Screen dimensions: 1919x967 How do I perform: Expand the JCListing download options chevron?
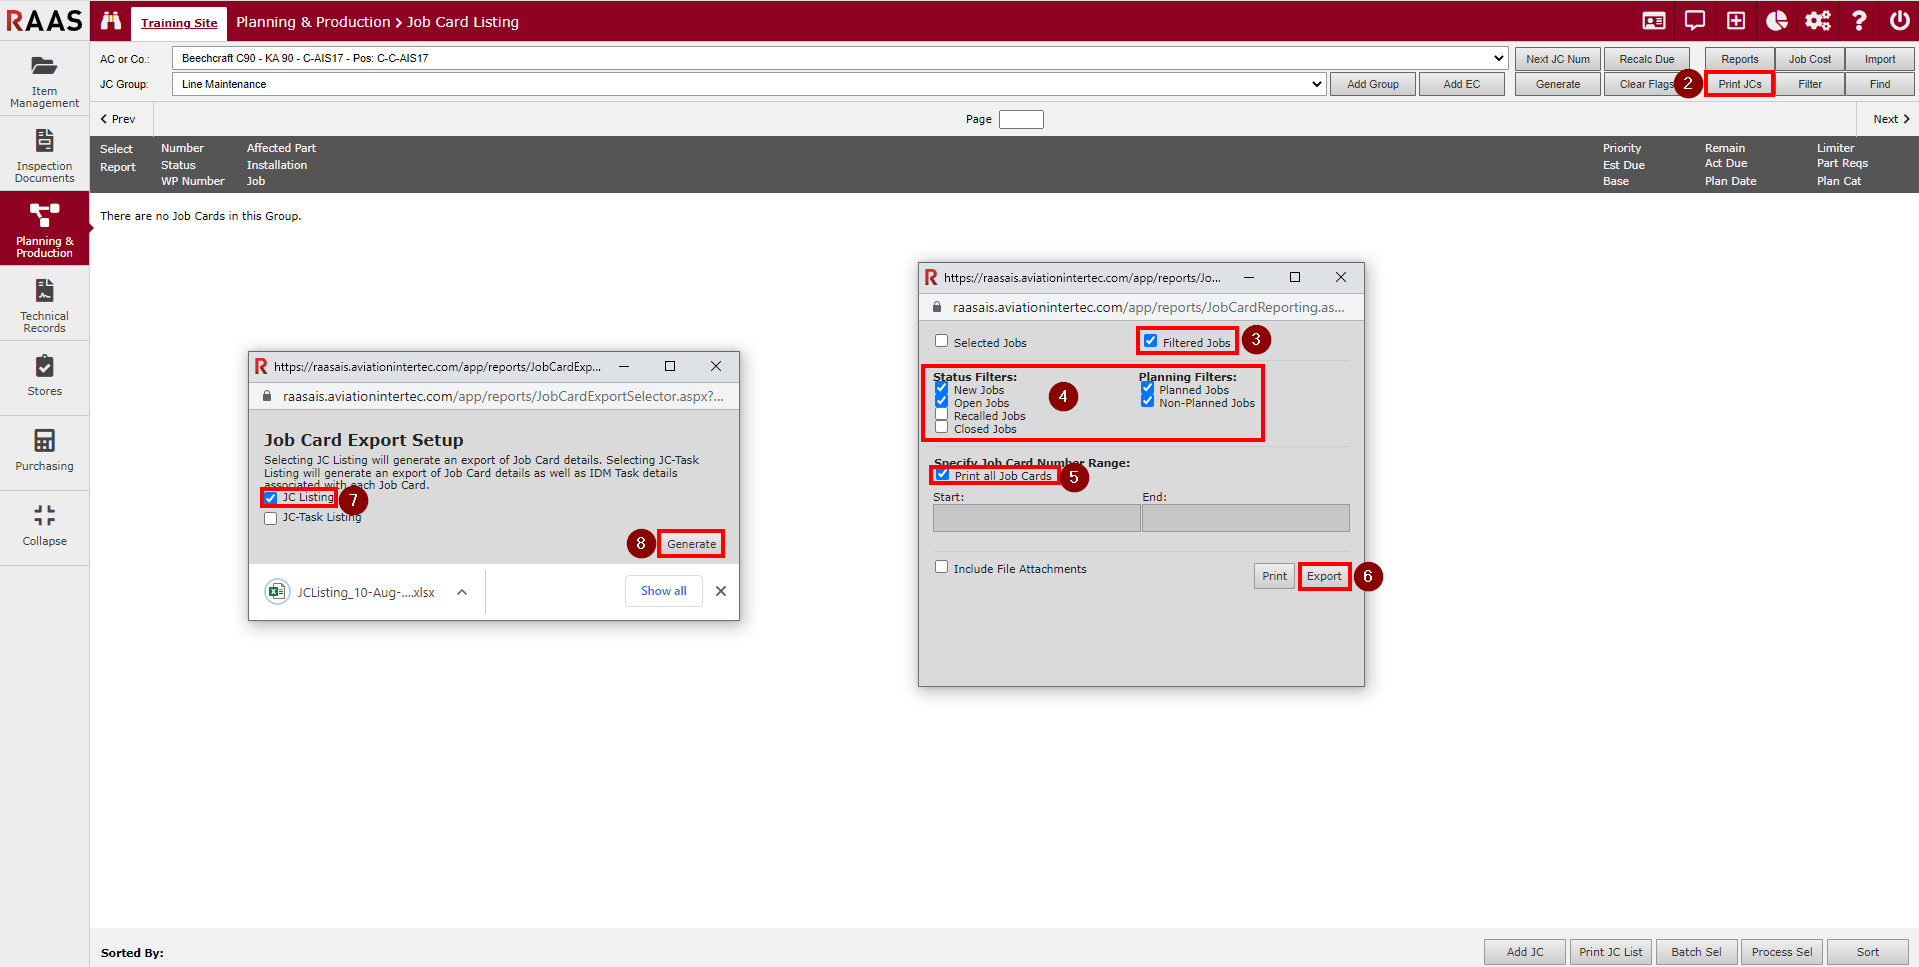tap(462, 592)
